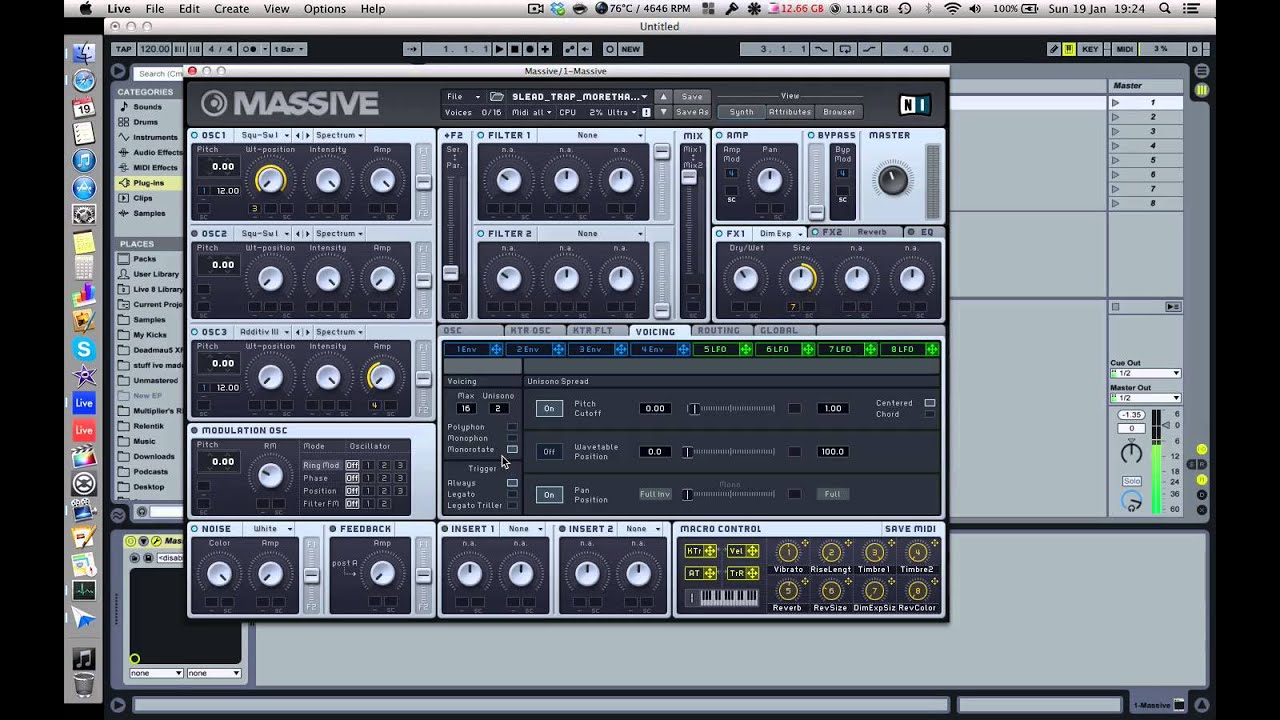The width and height of the screenshot is (1280, 720).
Task: Open Filter 2 type dropdown
Action: coord(593,233)
